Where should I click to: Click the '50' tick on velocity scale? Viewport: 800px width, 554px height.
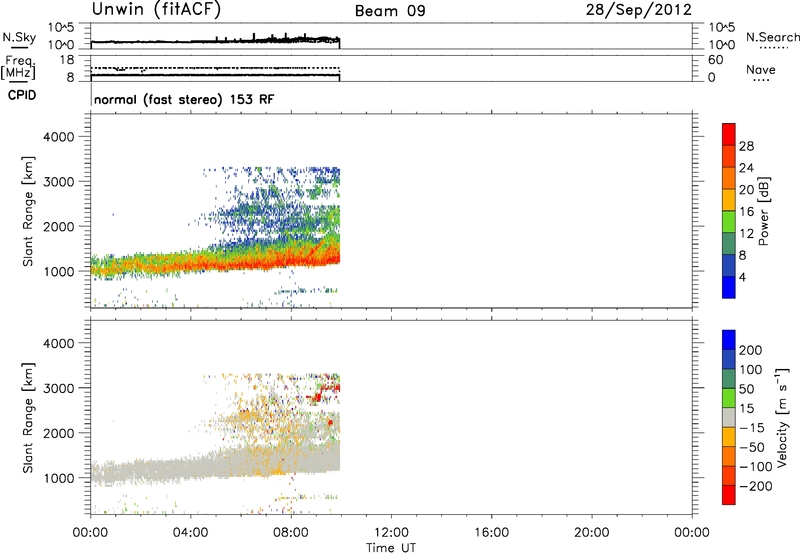(747, 389)
